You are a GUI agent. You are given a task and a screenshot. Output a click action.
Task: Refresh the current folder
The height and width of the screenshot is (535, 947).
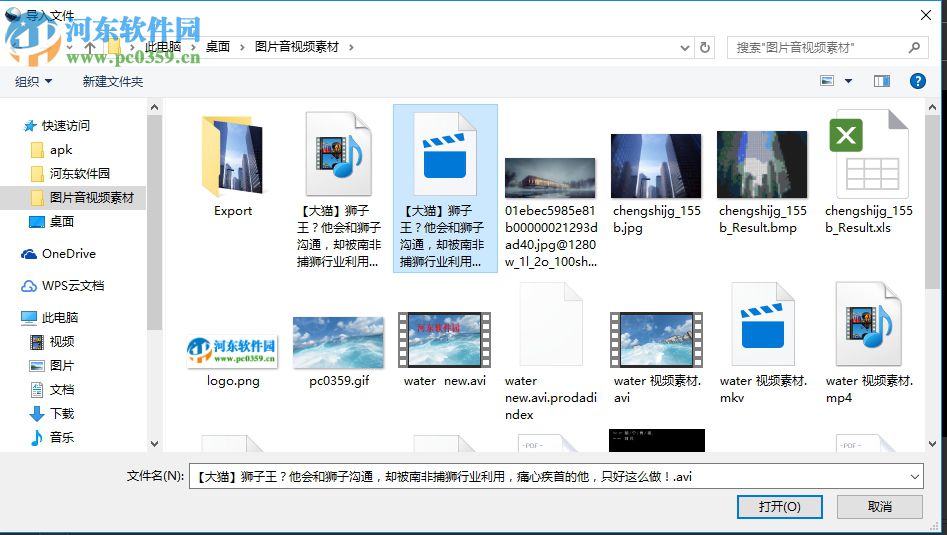click(704, 47)
